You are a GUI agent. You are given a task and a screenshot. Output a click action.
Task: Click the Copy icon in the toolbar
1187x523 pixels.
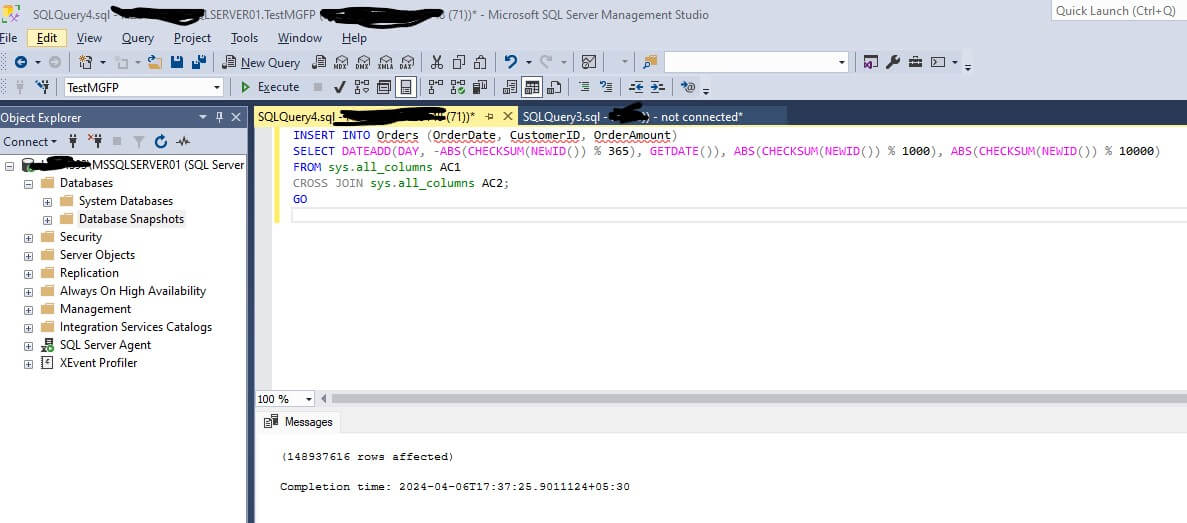(x=459, y=63)
